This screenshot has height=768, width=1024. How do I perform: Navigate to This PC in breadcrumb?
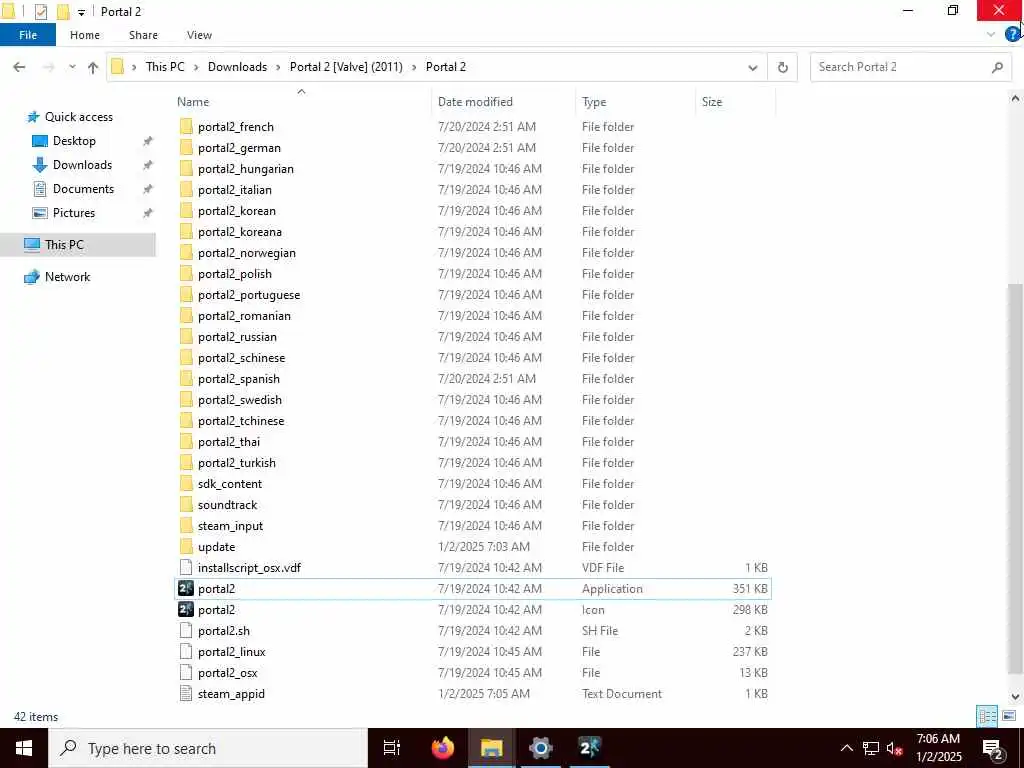165,67
